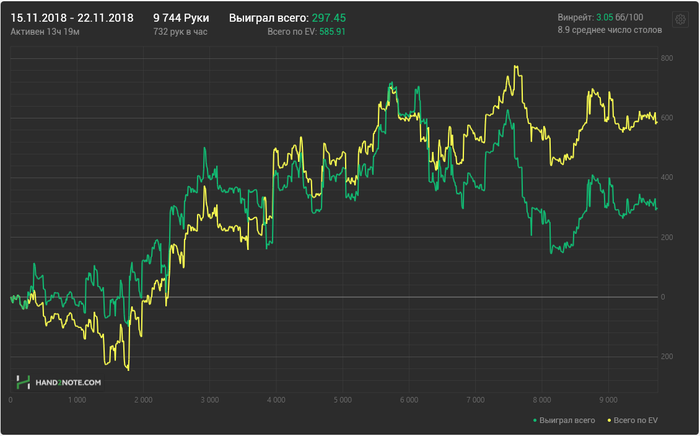Open the date range 15.11.2018 - 22.11.2018
This screenshot has height=436, width=700.
pos(72,18)
